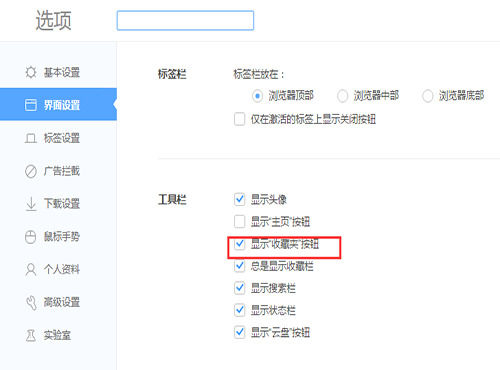The image size is (500, 370).
Task: Click the block icon beside 广告拦截
Action: pyautogui.click(x=31, y=171)
